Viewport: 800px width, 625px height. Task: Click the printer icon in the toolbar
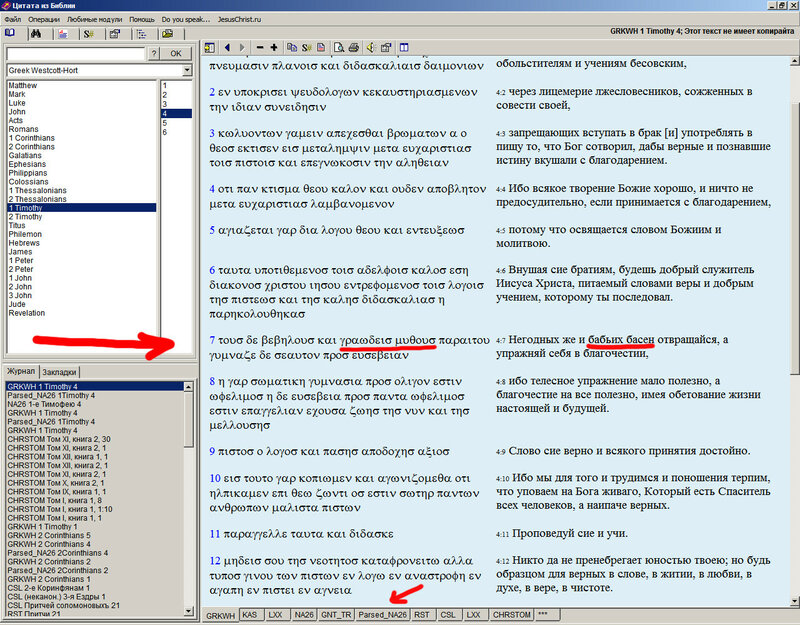tap(354, 47)
